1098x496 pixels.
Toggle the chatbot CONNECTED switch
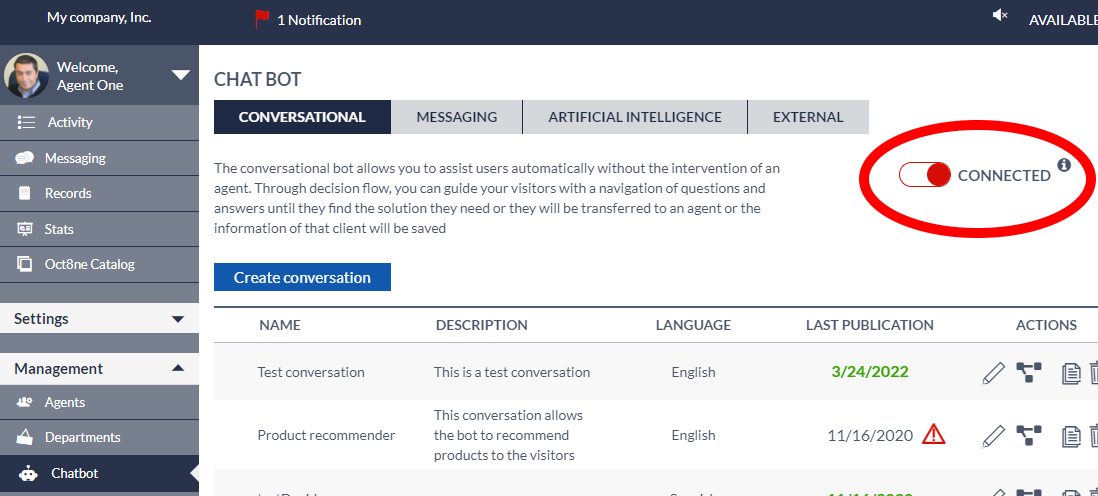[925, 175]
